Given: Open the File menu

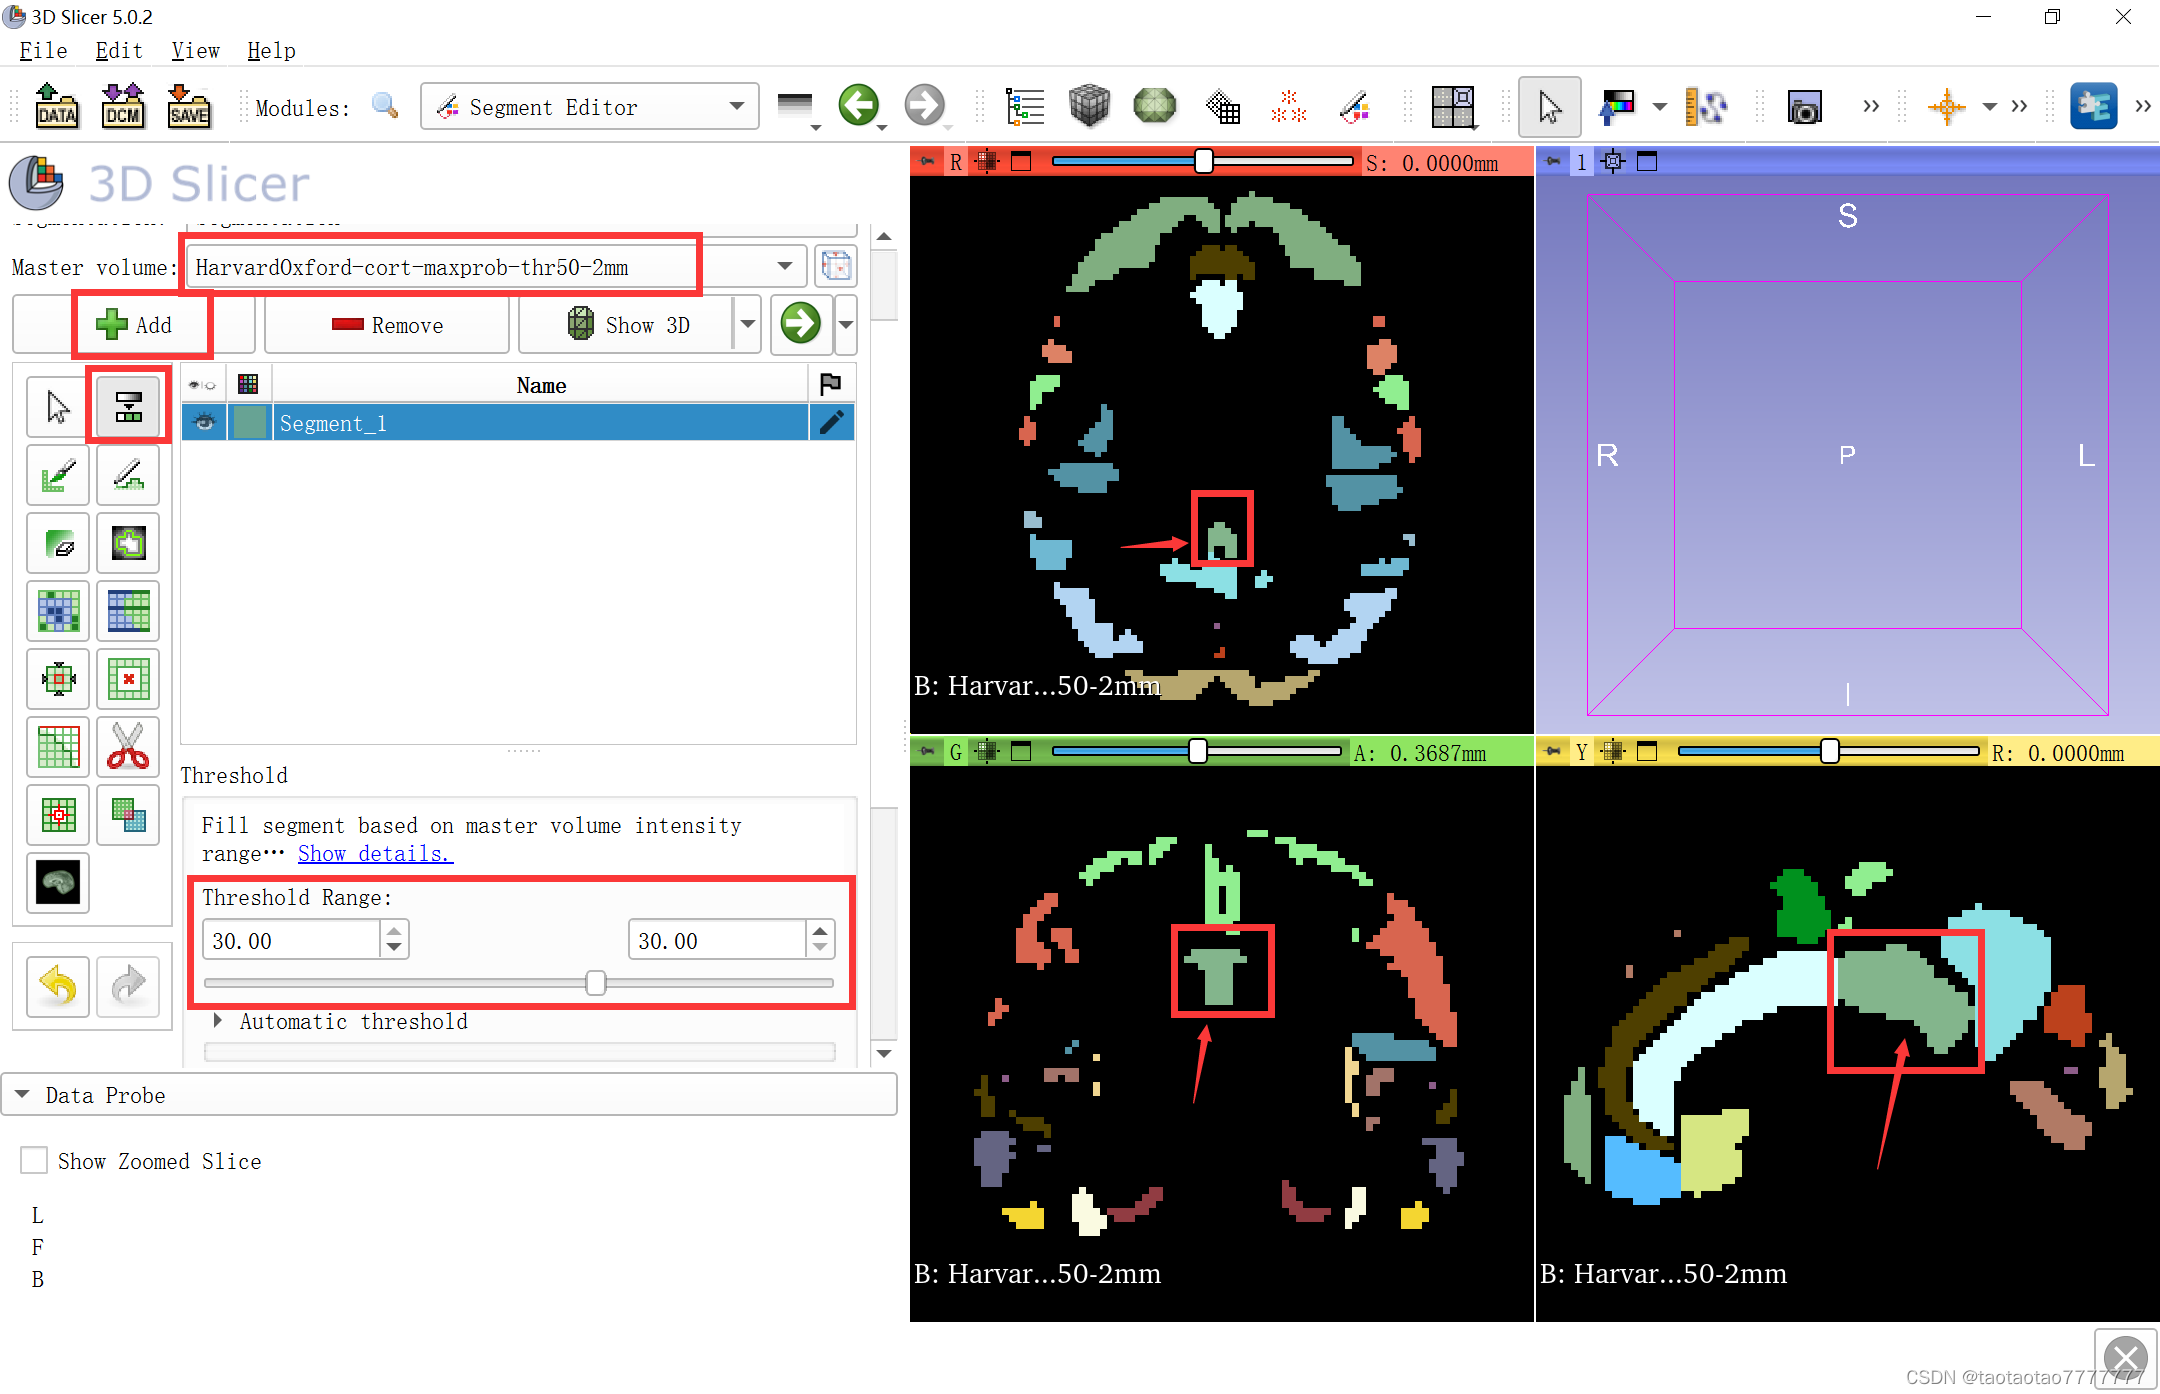Looking at the screenshot, I should coord(42,50).
